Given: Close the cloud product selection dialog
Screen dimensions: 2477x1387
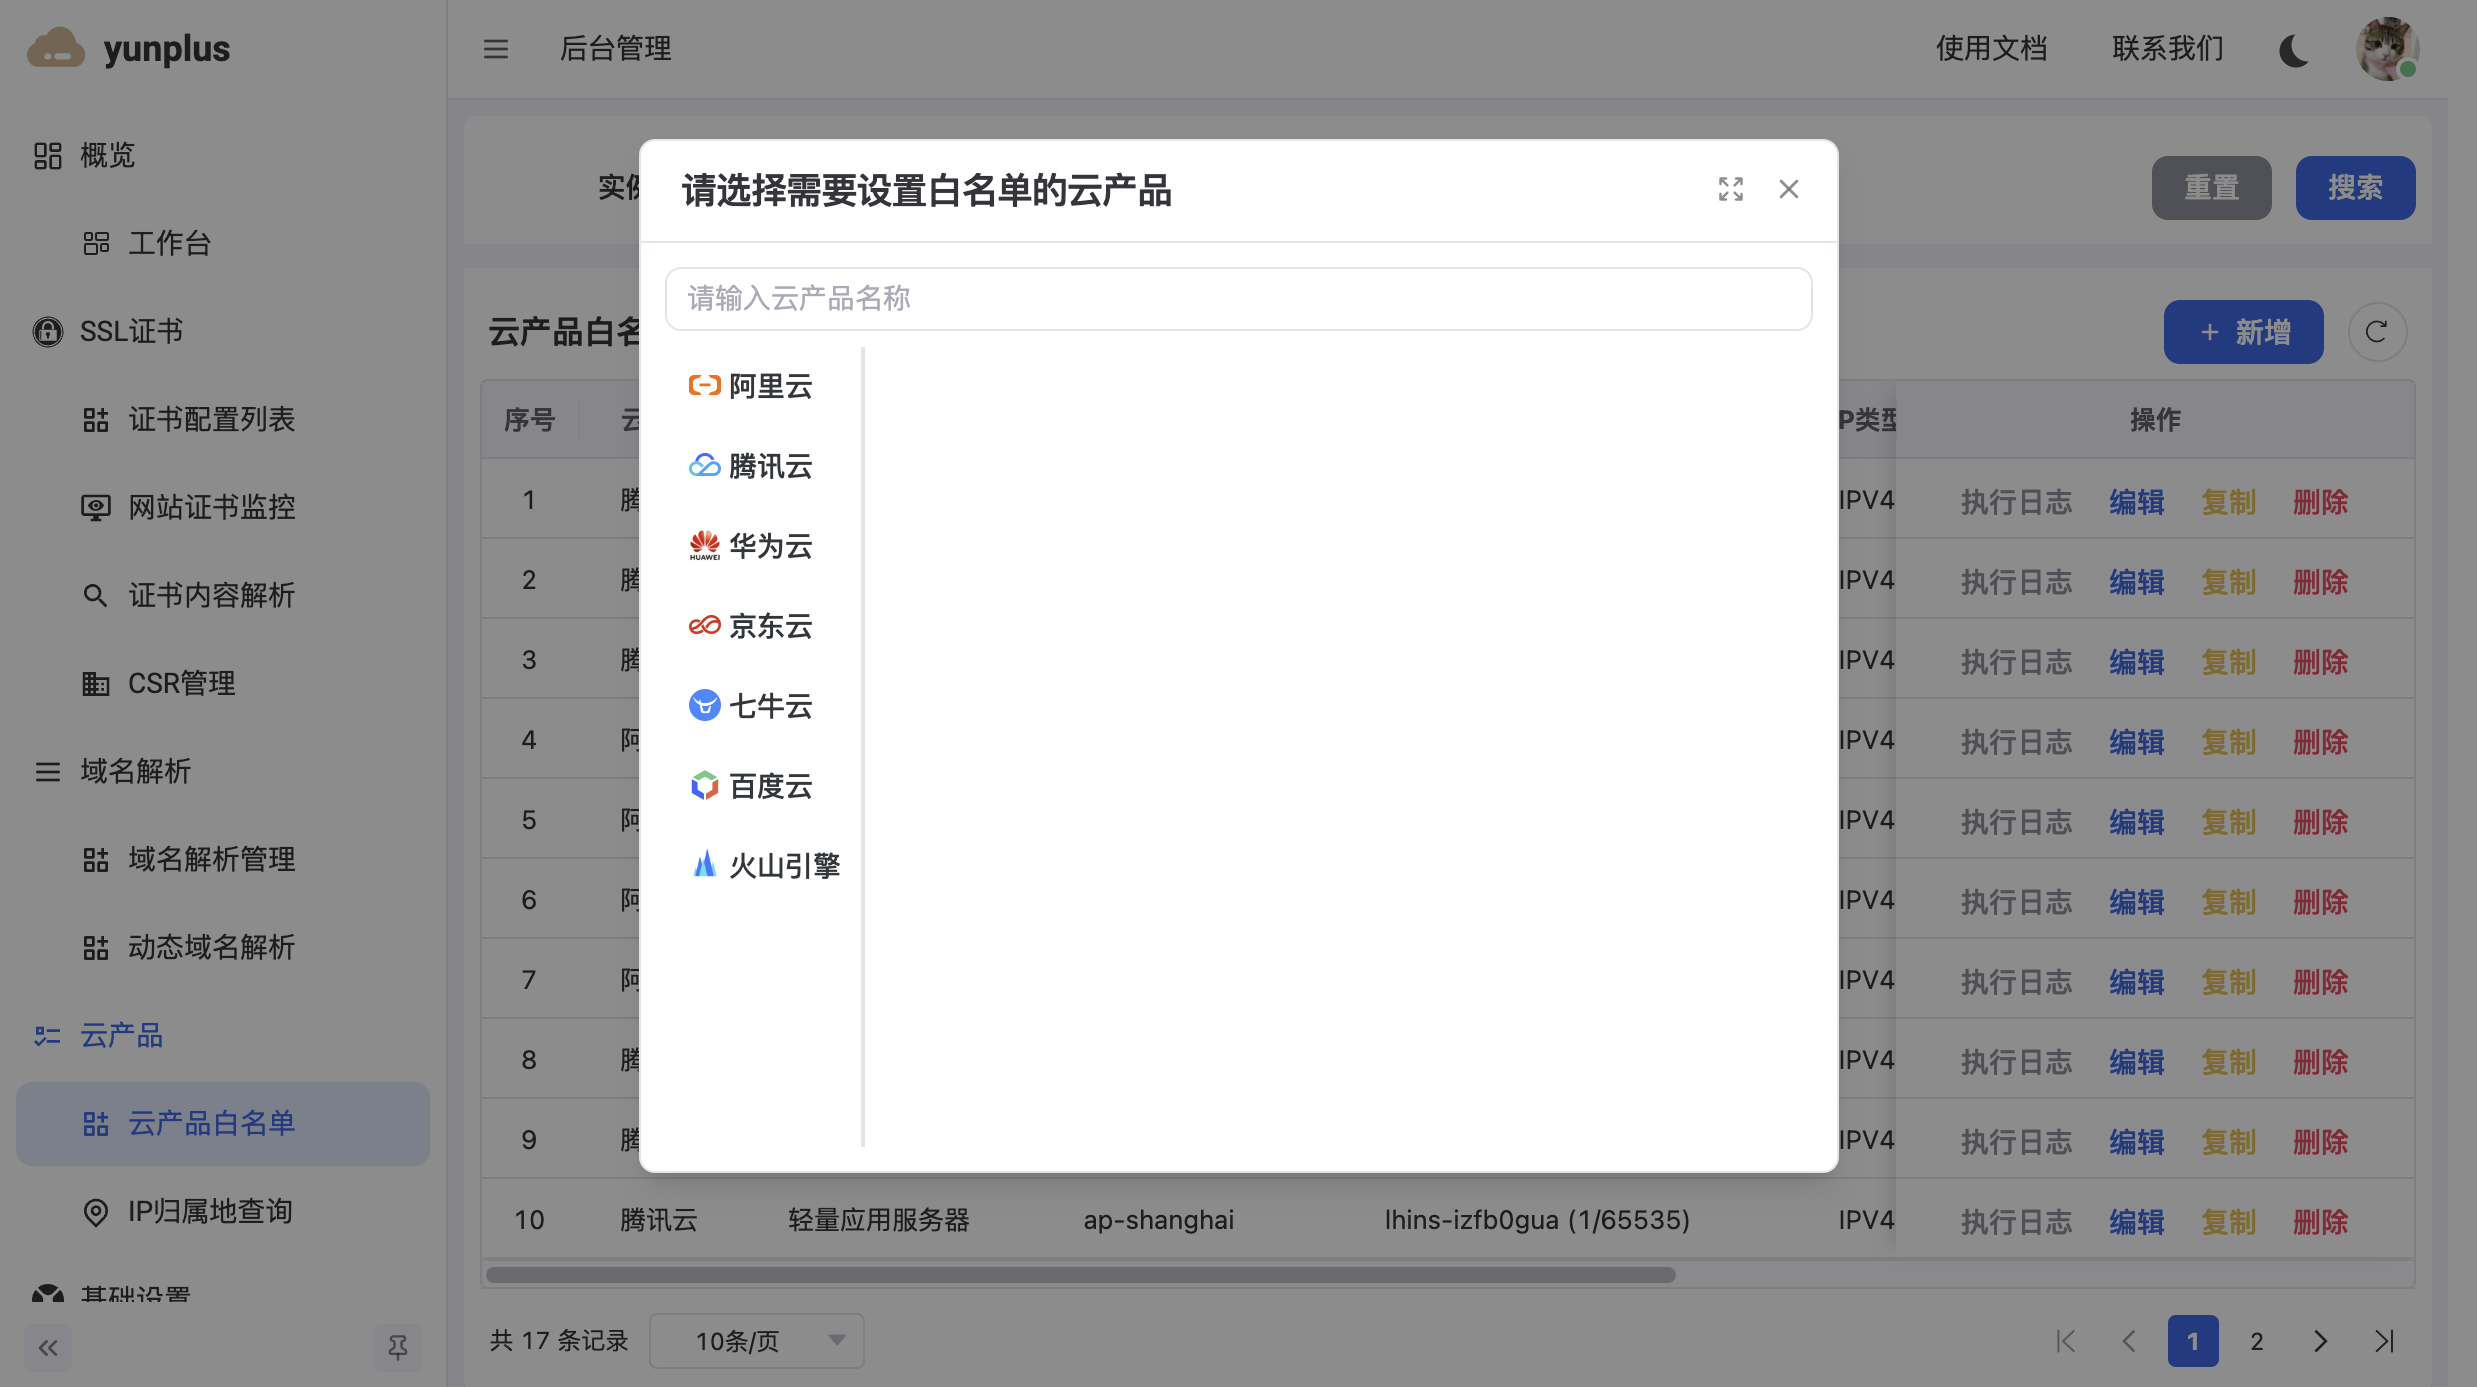Looking at the screenshot, I should 1789,189.
